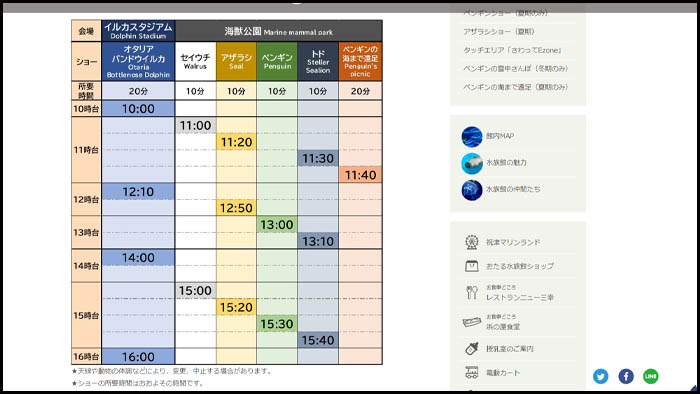Click the 13:10 sealion show time
This screenshot has height=394, width=700.
pos(318,241)
